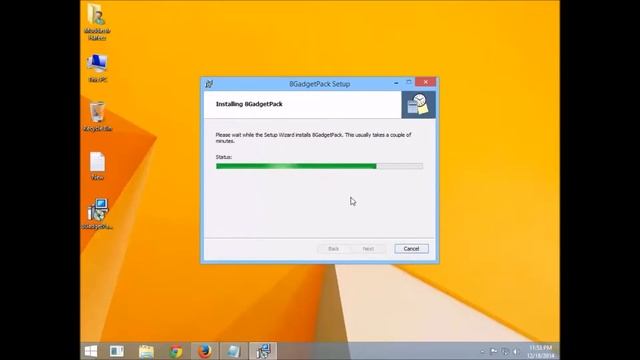Click the gadget clock logo in setup header
This screenshot has height=360, width=640.
click(x=418, y=104)
